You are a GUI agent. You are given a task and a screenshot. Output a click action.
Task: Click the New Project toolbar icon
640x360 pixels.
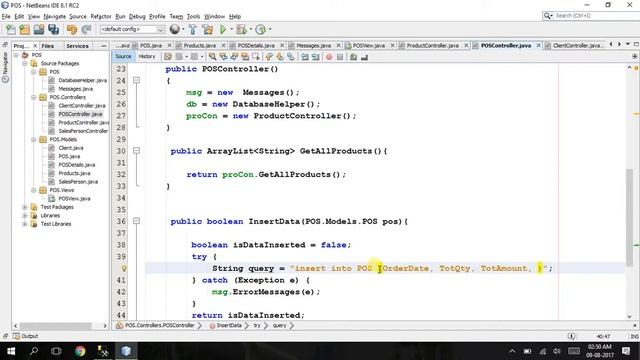[x=24, y=29]
